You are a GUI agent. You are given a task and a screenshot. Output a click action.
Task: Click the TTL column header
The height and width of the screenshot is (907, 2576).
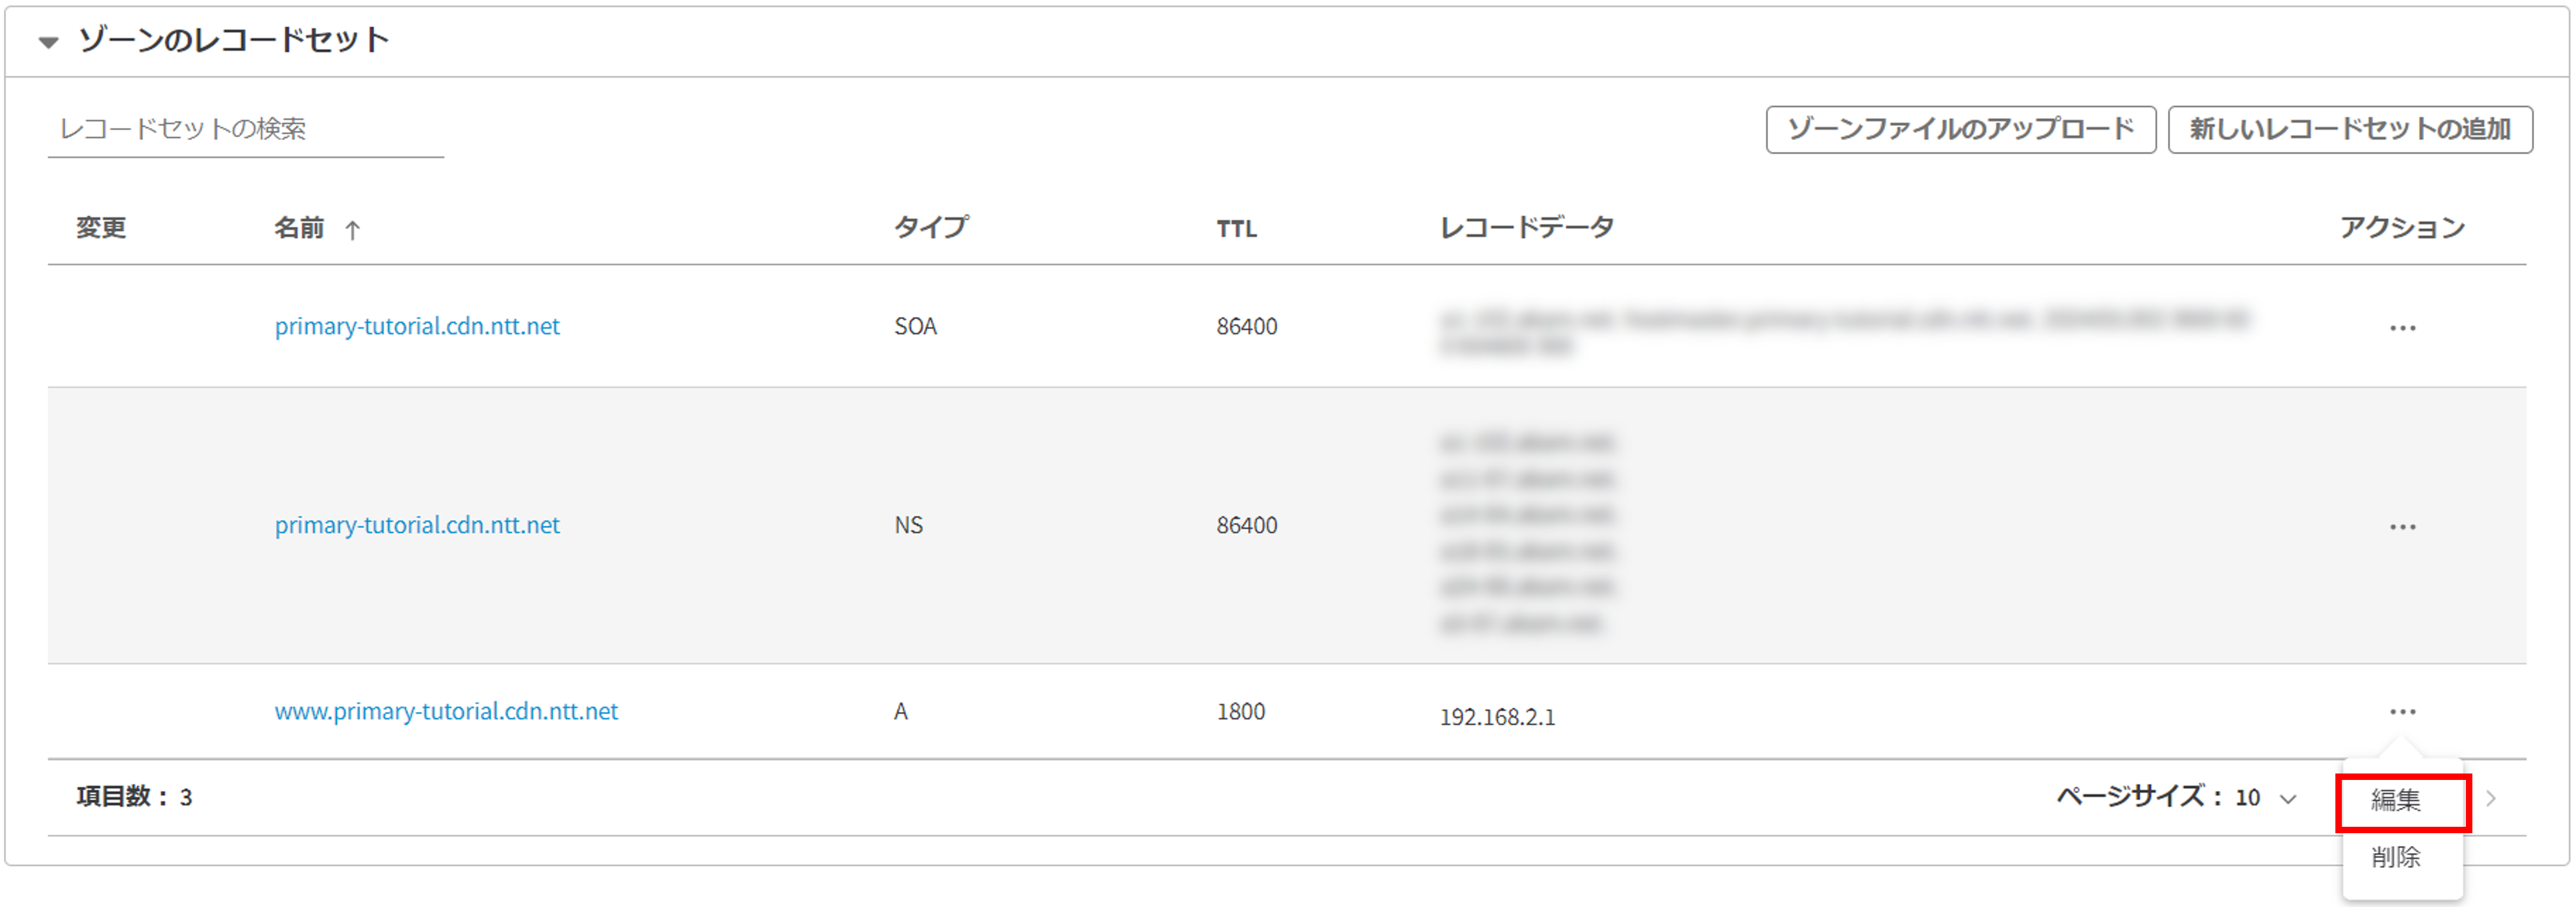click(1236, 229)
